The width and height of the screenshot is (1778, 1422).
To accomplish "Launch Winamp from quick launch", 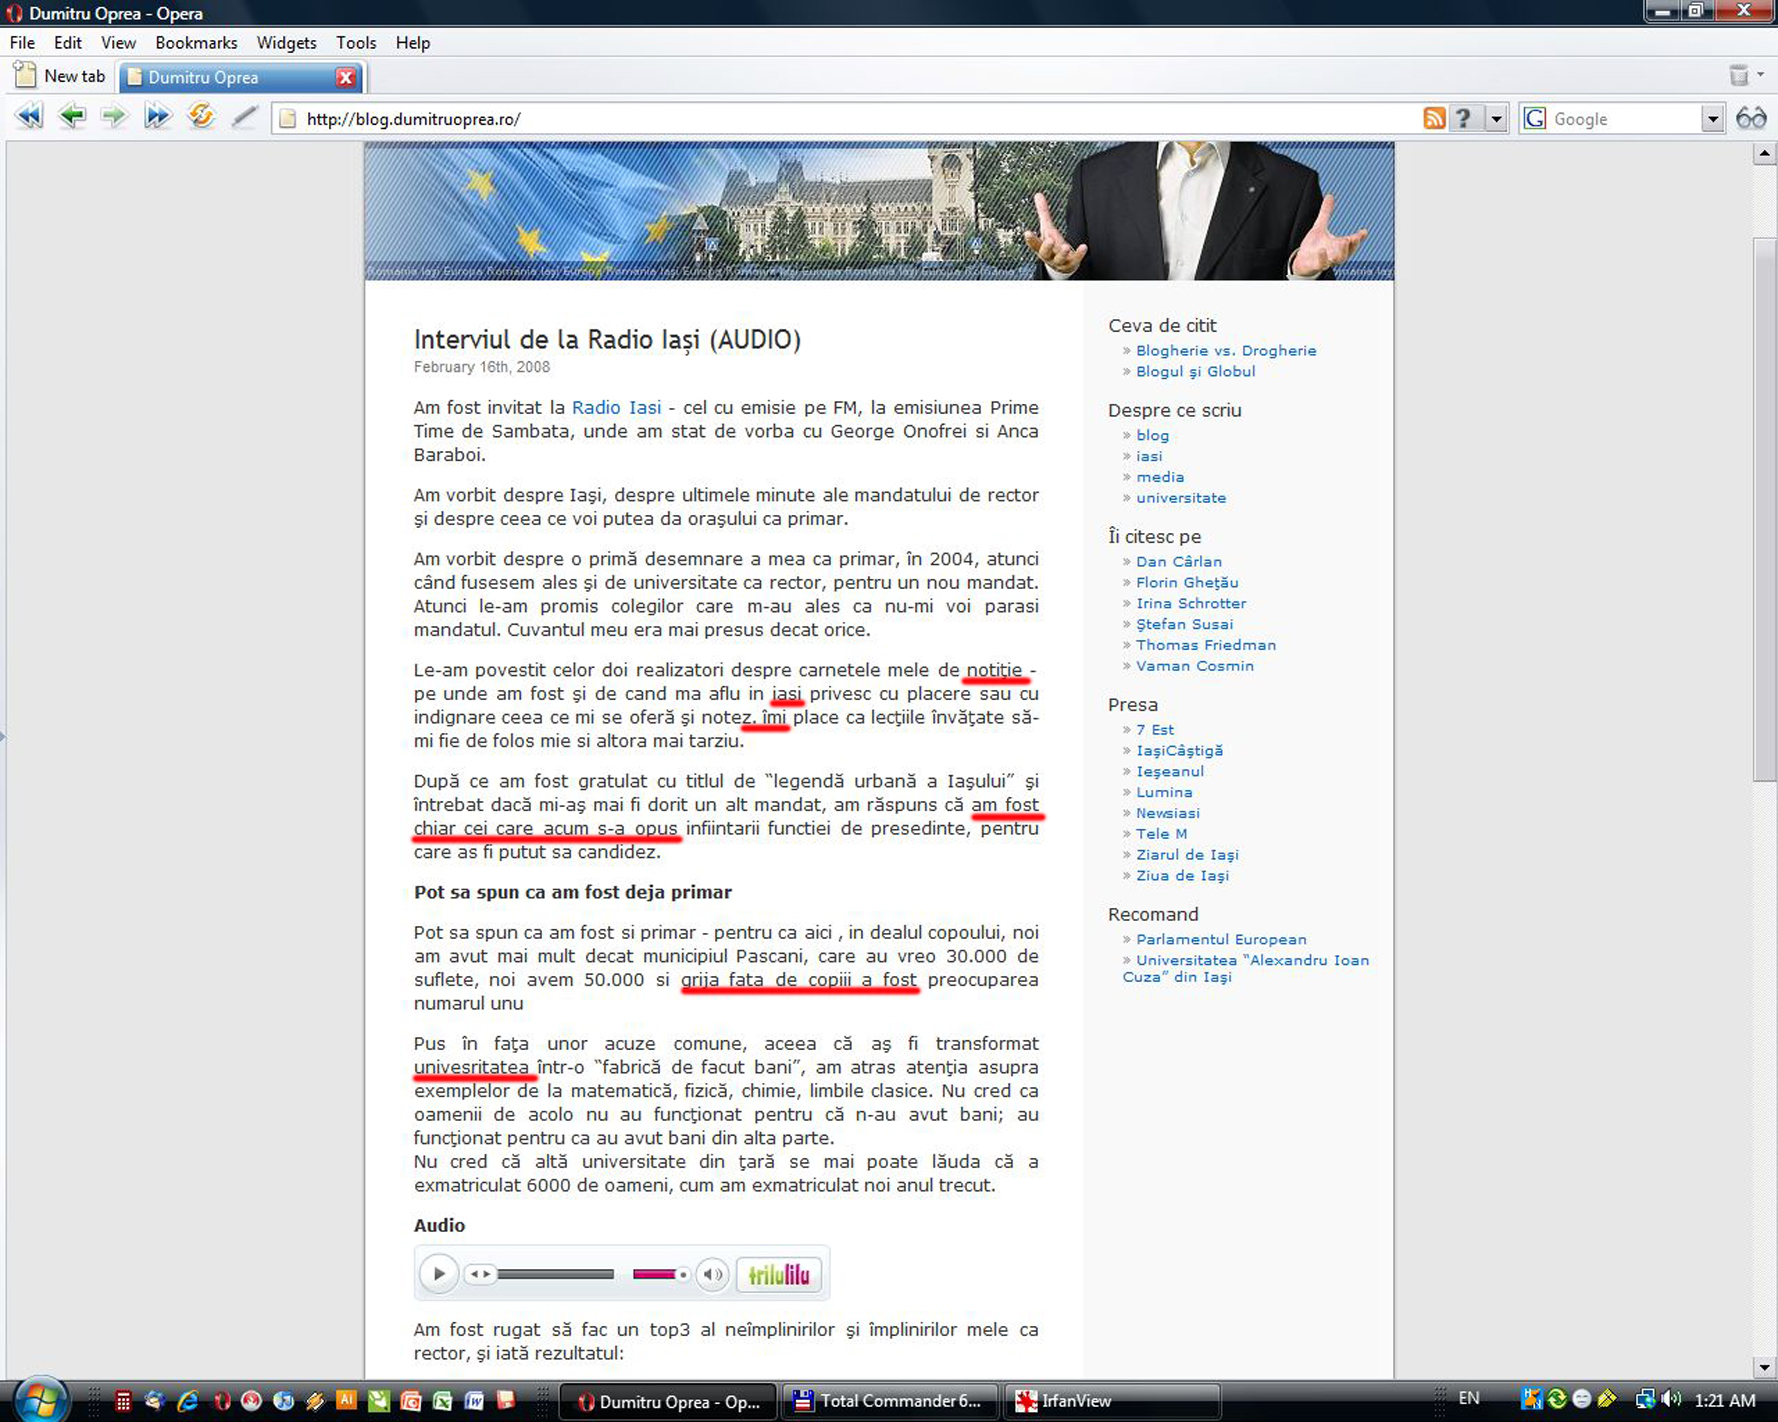I will point(315,1401).
